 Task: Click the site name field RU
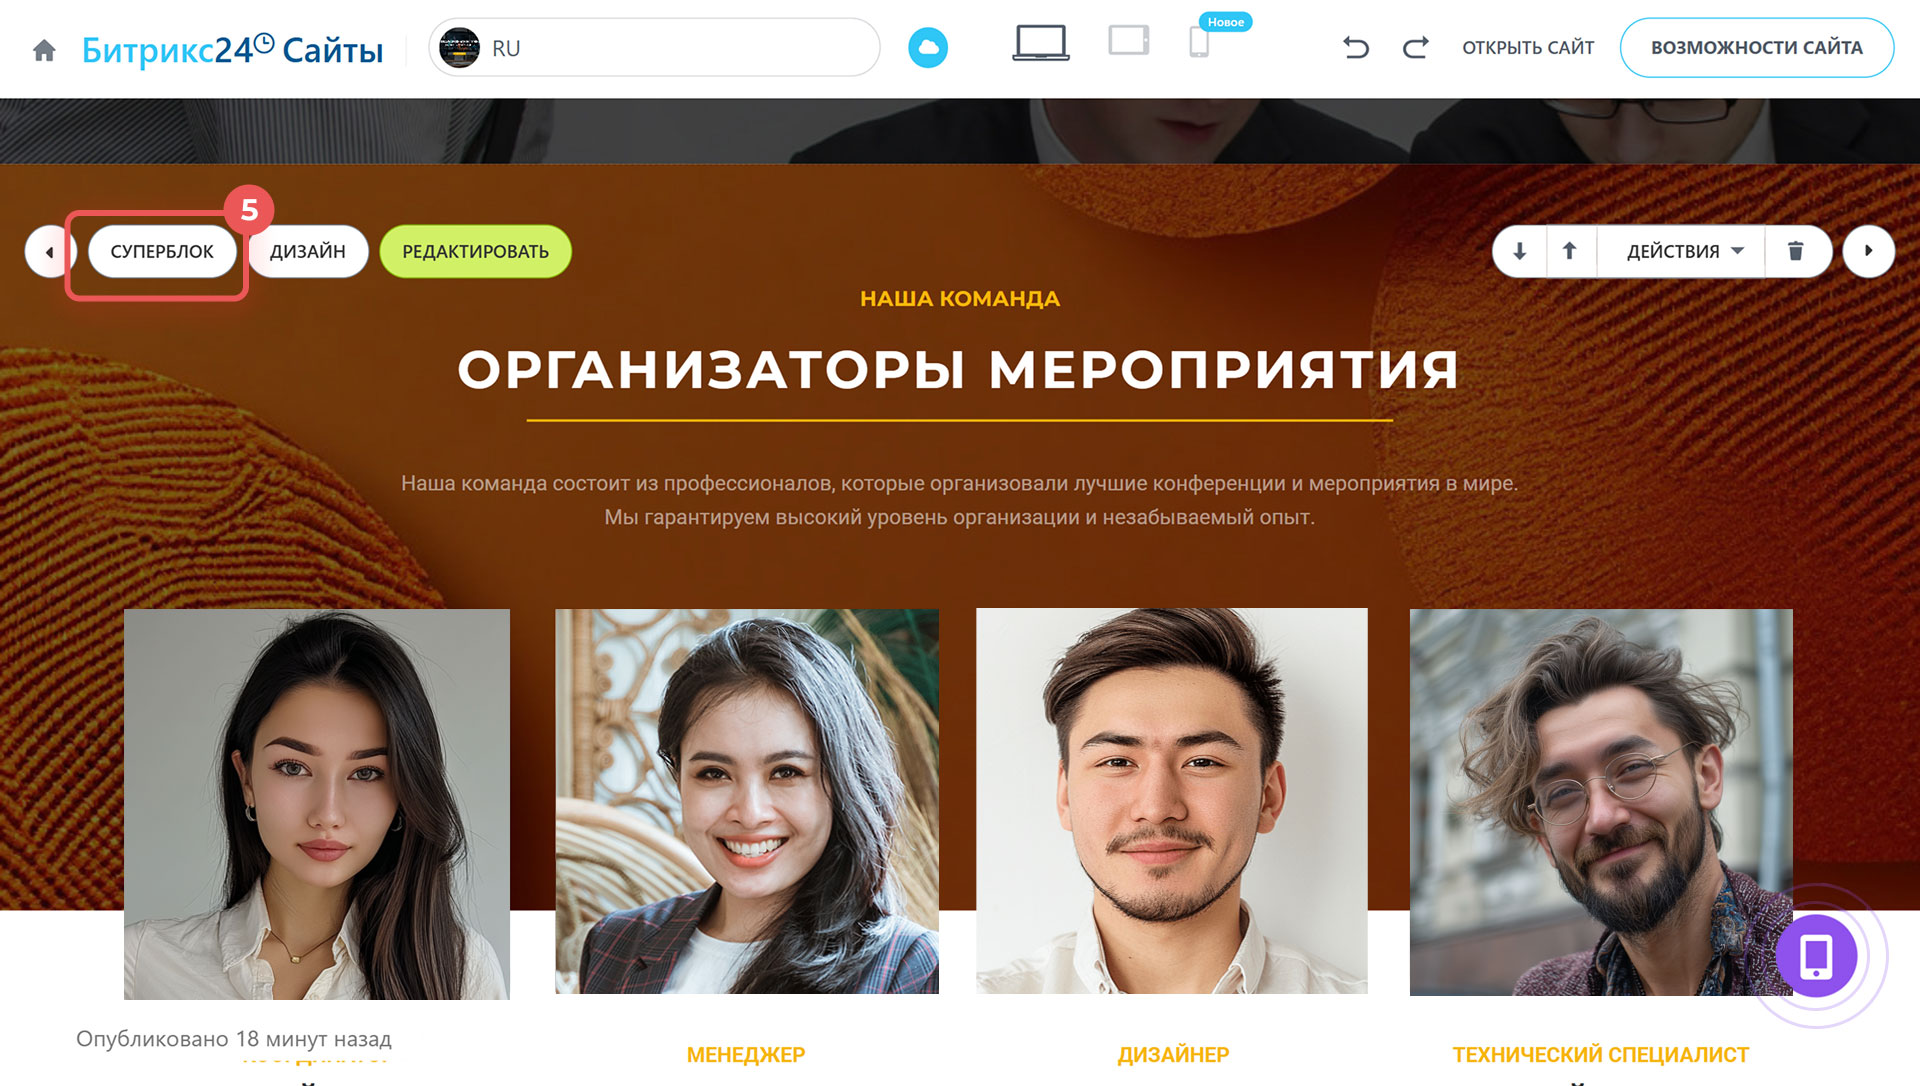coord(655,47)
